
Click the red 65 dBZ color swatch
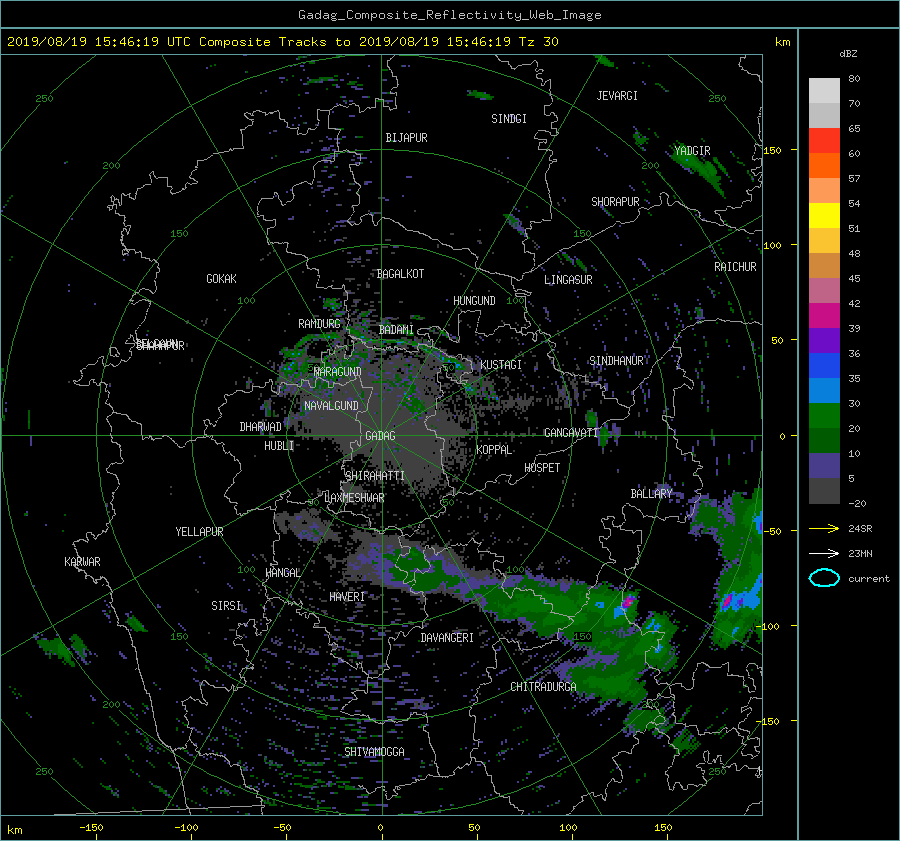tap(824, 140)
